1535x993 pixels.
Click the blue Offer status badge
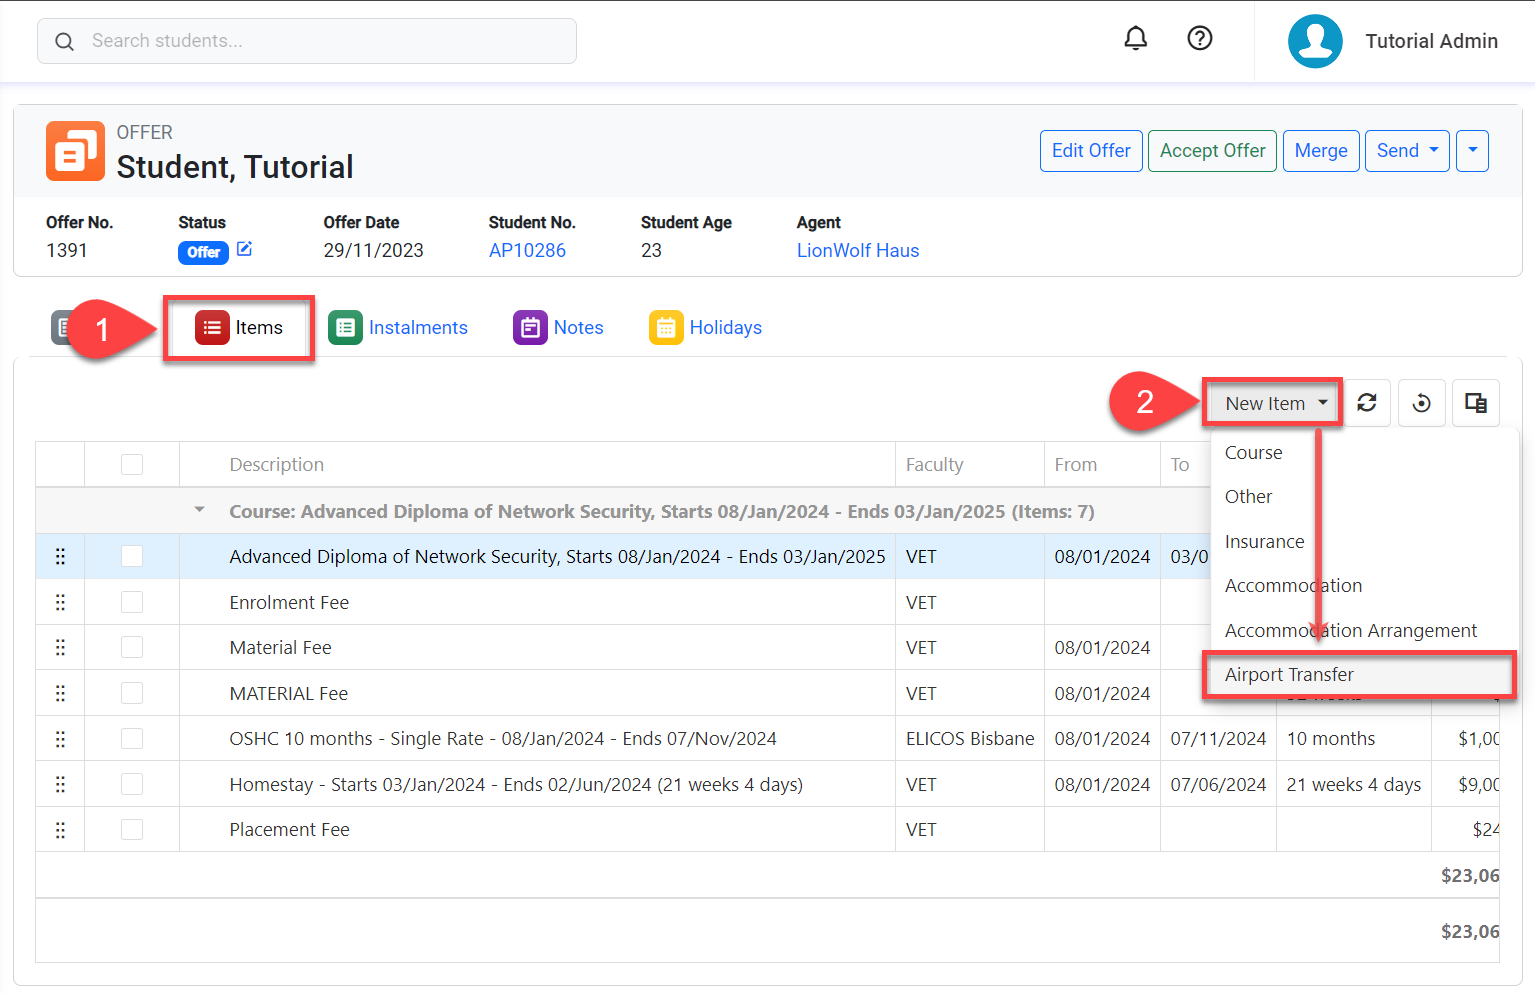pos(203,252)
